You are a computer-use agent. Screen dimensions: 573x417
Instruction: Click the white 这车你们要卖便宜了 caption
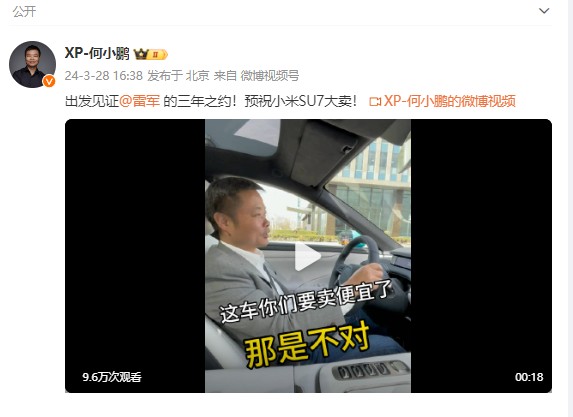[x=306, y=301]
